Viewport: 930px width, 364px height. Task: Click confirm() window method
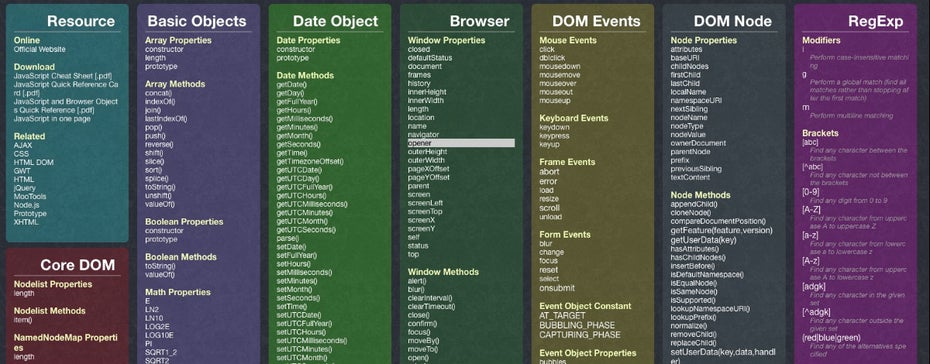[x=422, y=324]
